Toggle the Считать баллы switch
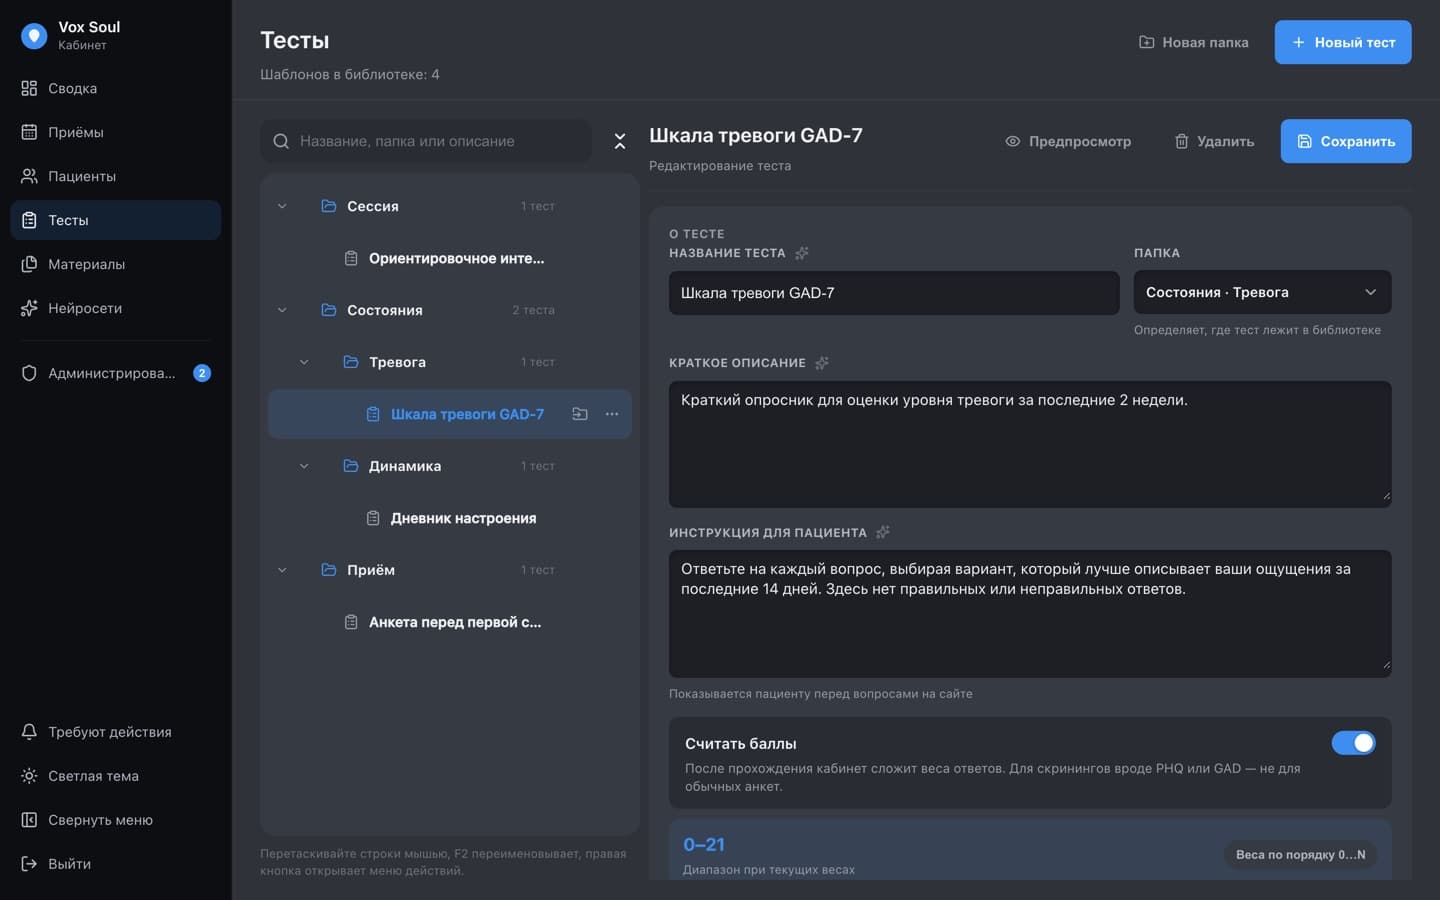This screenshot has width=1440, height=900. click(1353, 743)
